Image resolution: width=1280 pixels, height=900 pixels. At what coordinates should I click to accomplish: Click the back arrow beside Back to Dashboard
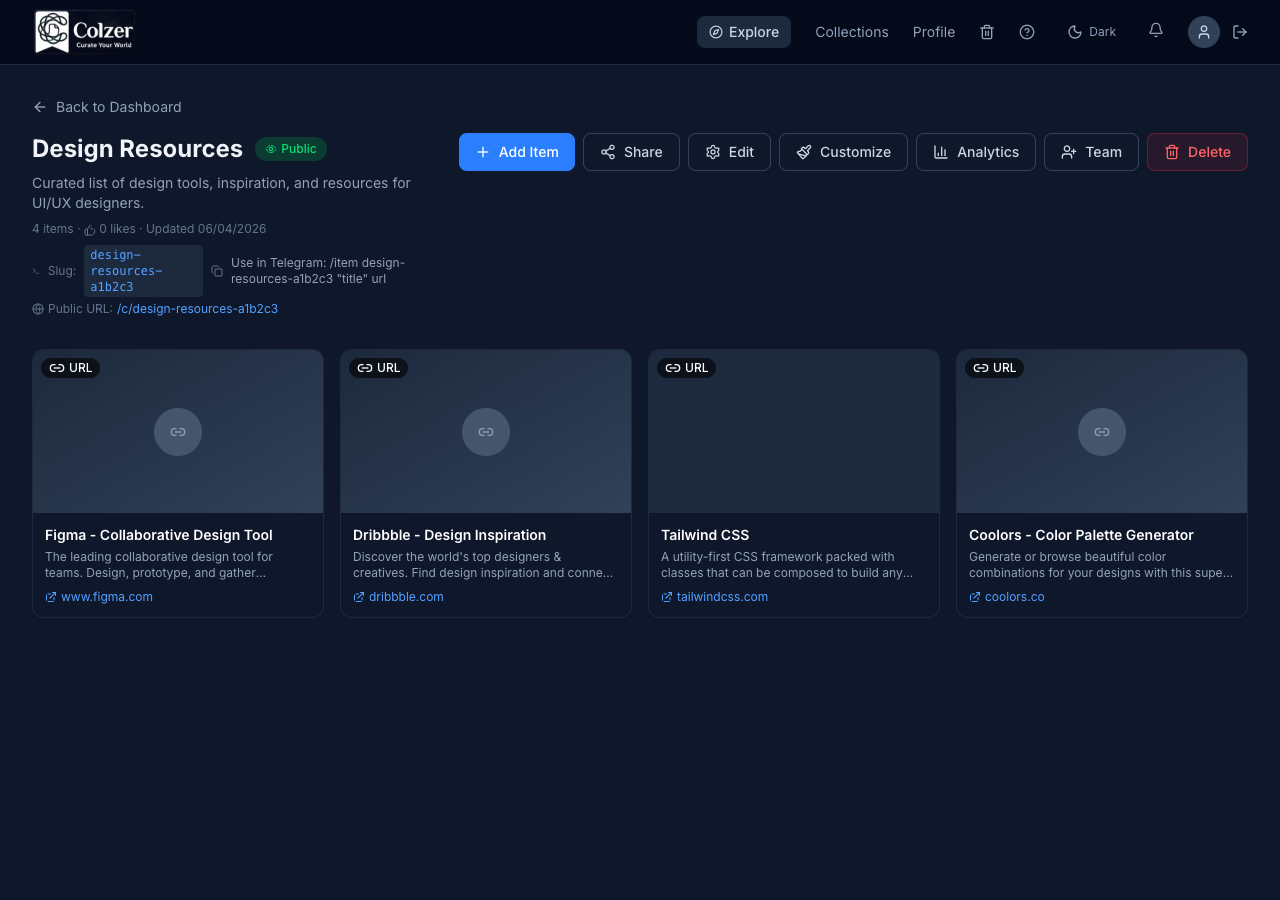pyautogui.click(x=39, y=107)
